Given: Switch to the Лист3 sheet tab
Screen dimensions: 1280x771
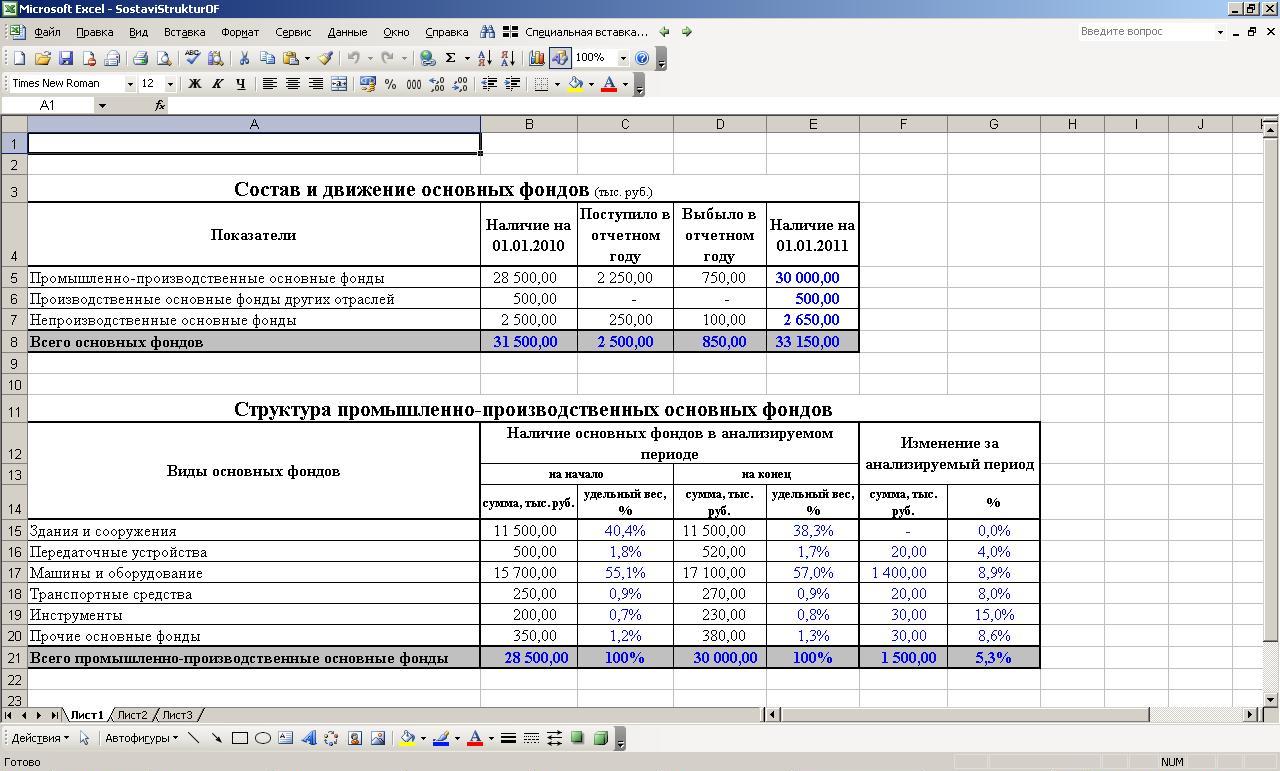Looking at the screenshot, I should pyautogui.click(x=177, y=715).
